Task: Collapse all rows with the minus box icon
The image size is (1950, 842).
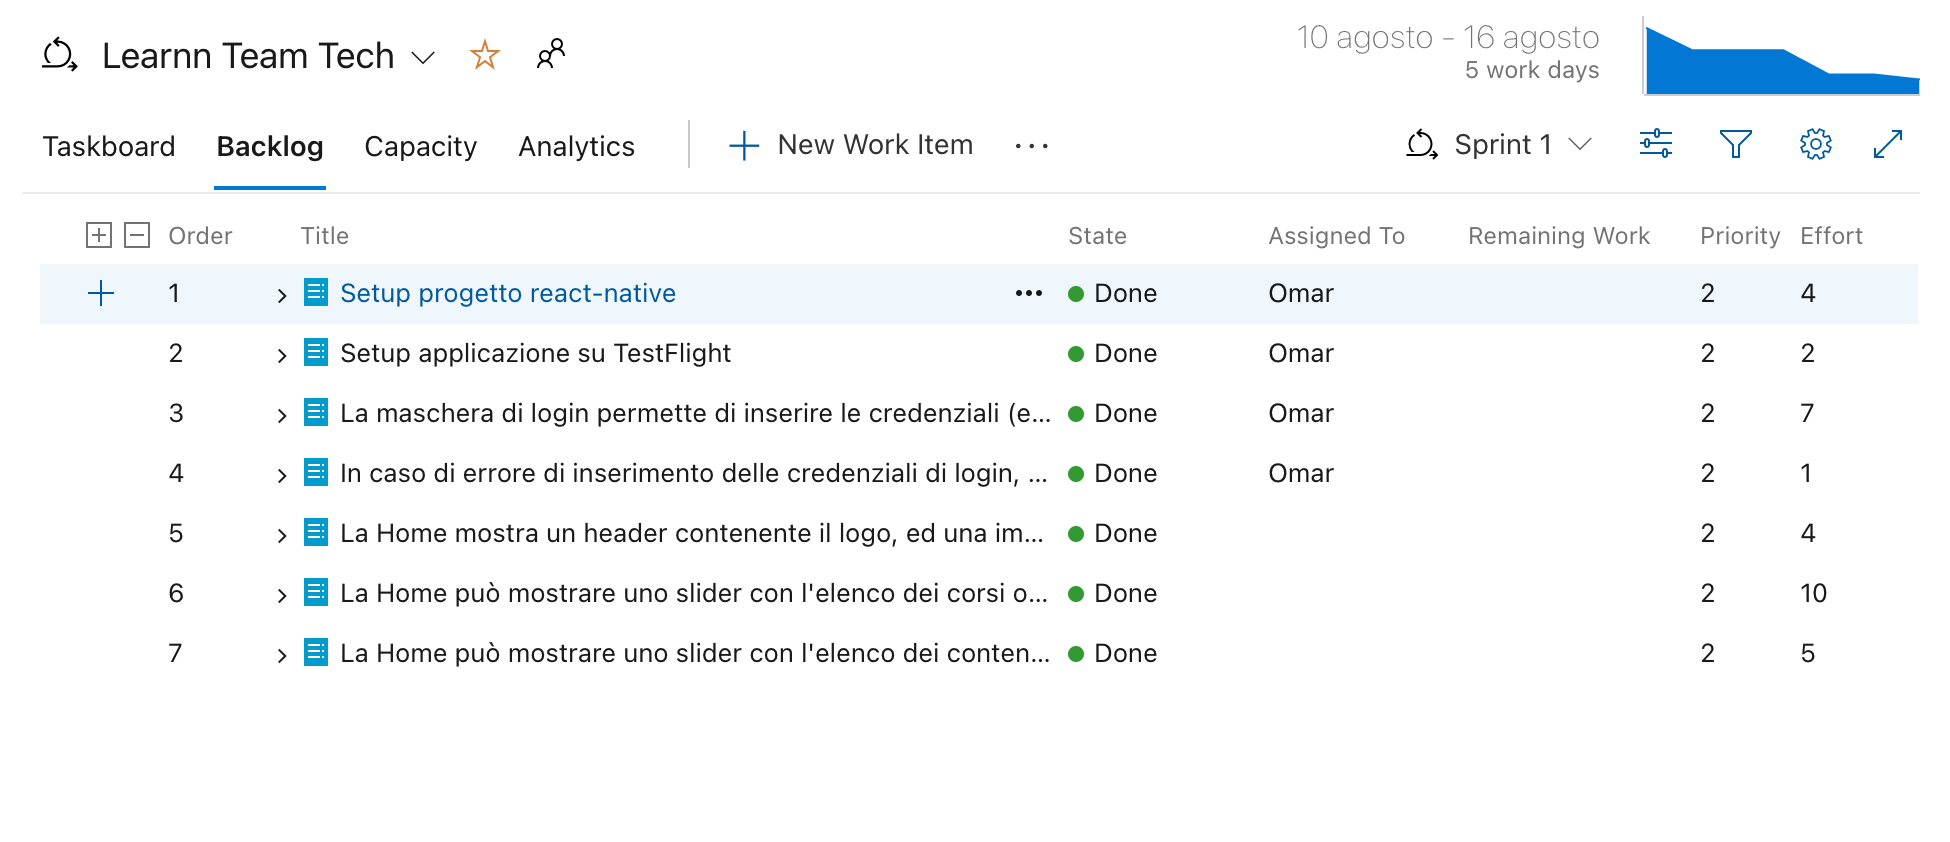Action: point(137,235)
